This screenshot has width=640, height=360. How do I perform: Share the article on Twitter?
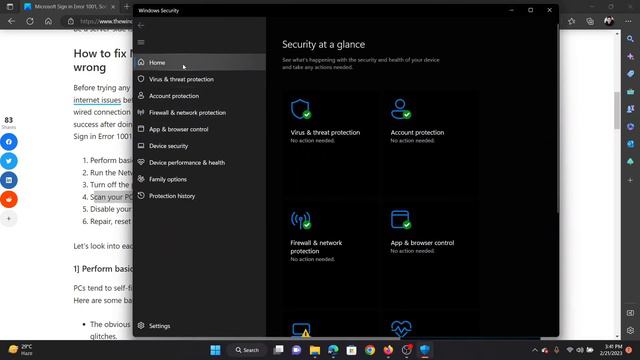9,161
